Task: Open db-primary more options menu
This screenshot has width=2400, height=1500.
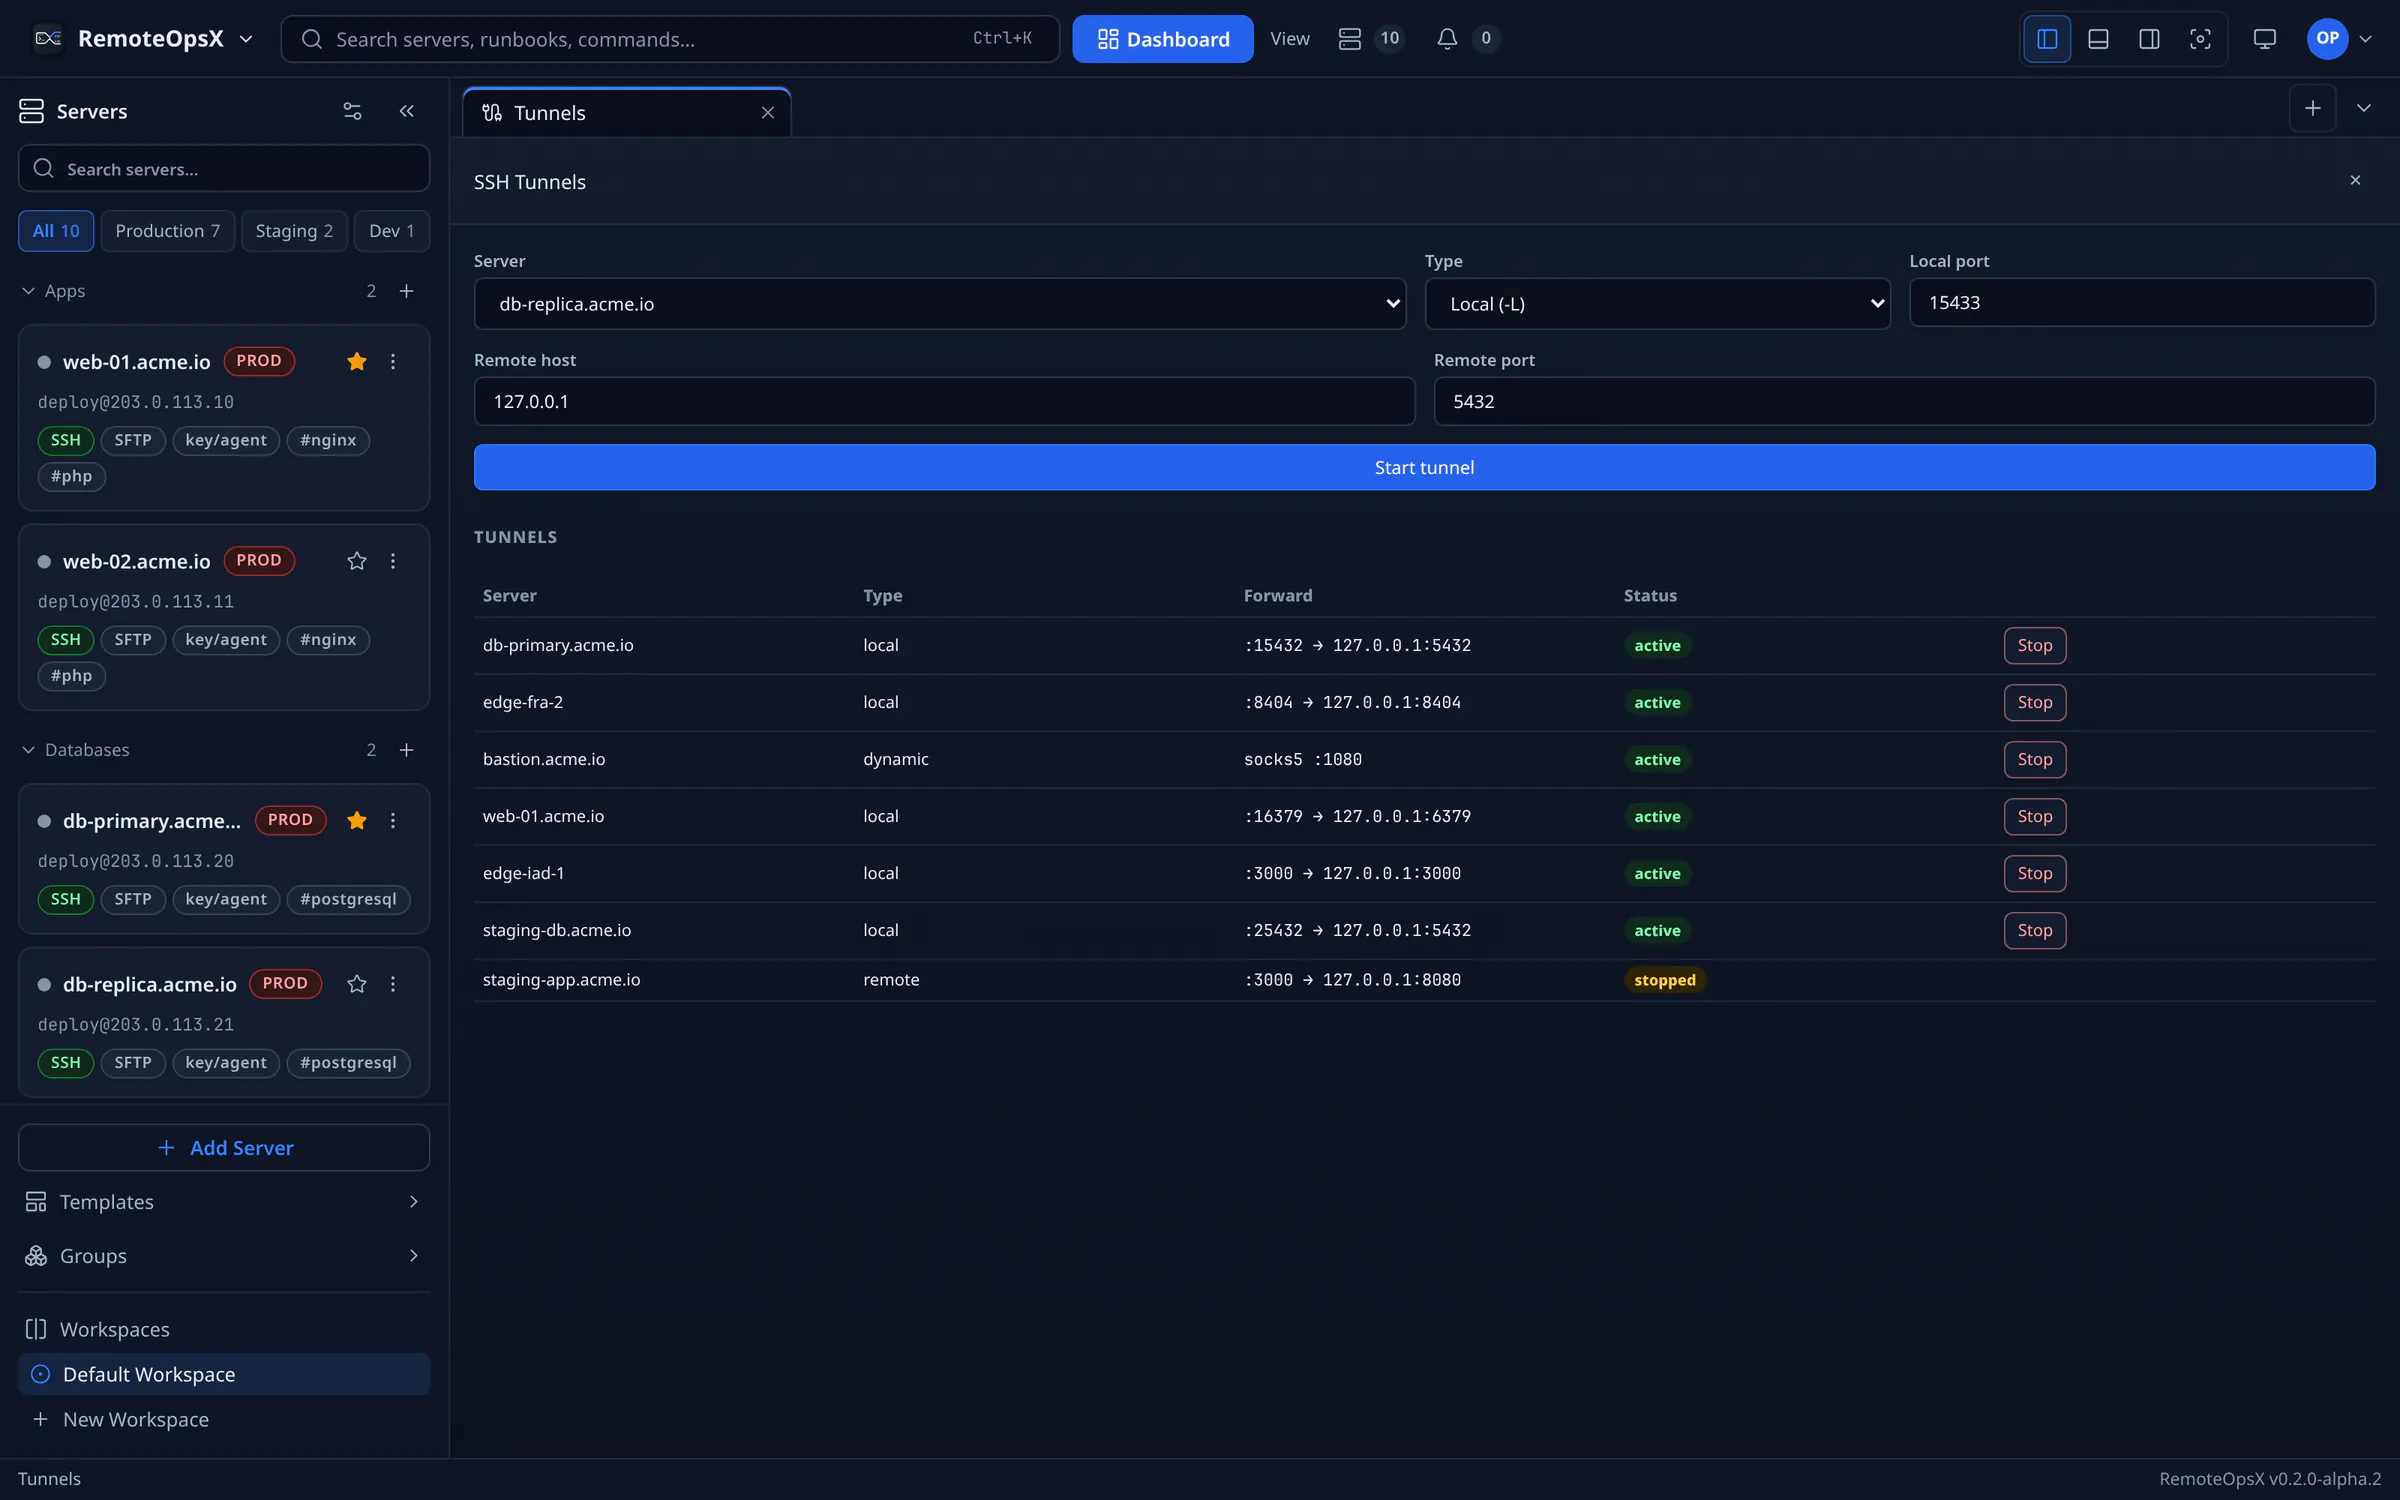Action: 393,821
